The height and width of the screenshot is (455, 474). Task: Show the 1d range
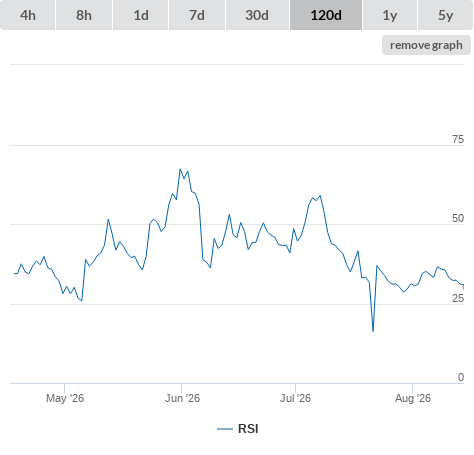click(x=141, y=15)
